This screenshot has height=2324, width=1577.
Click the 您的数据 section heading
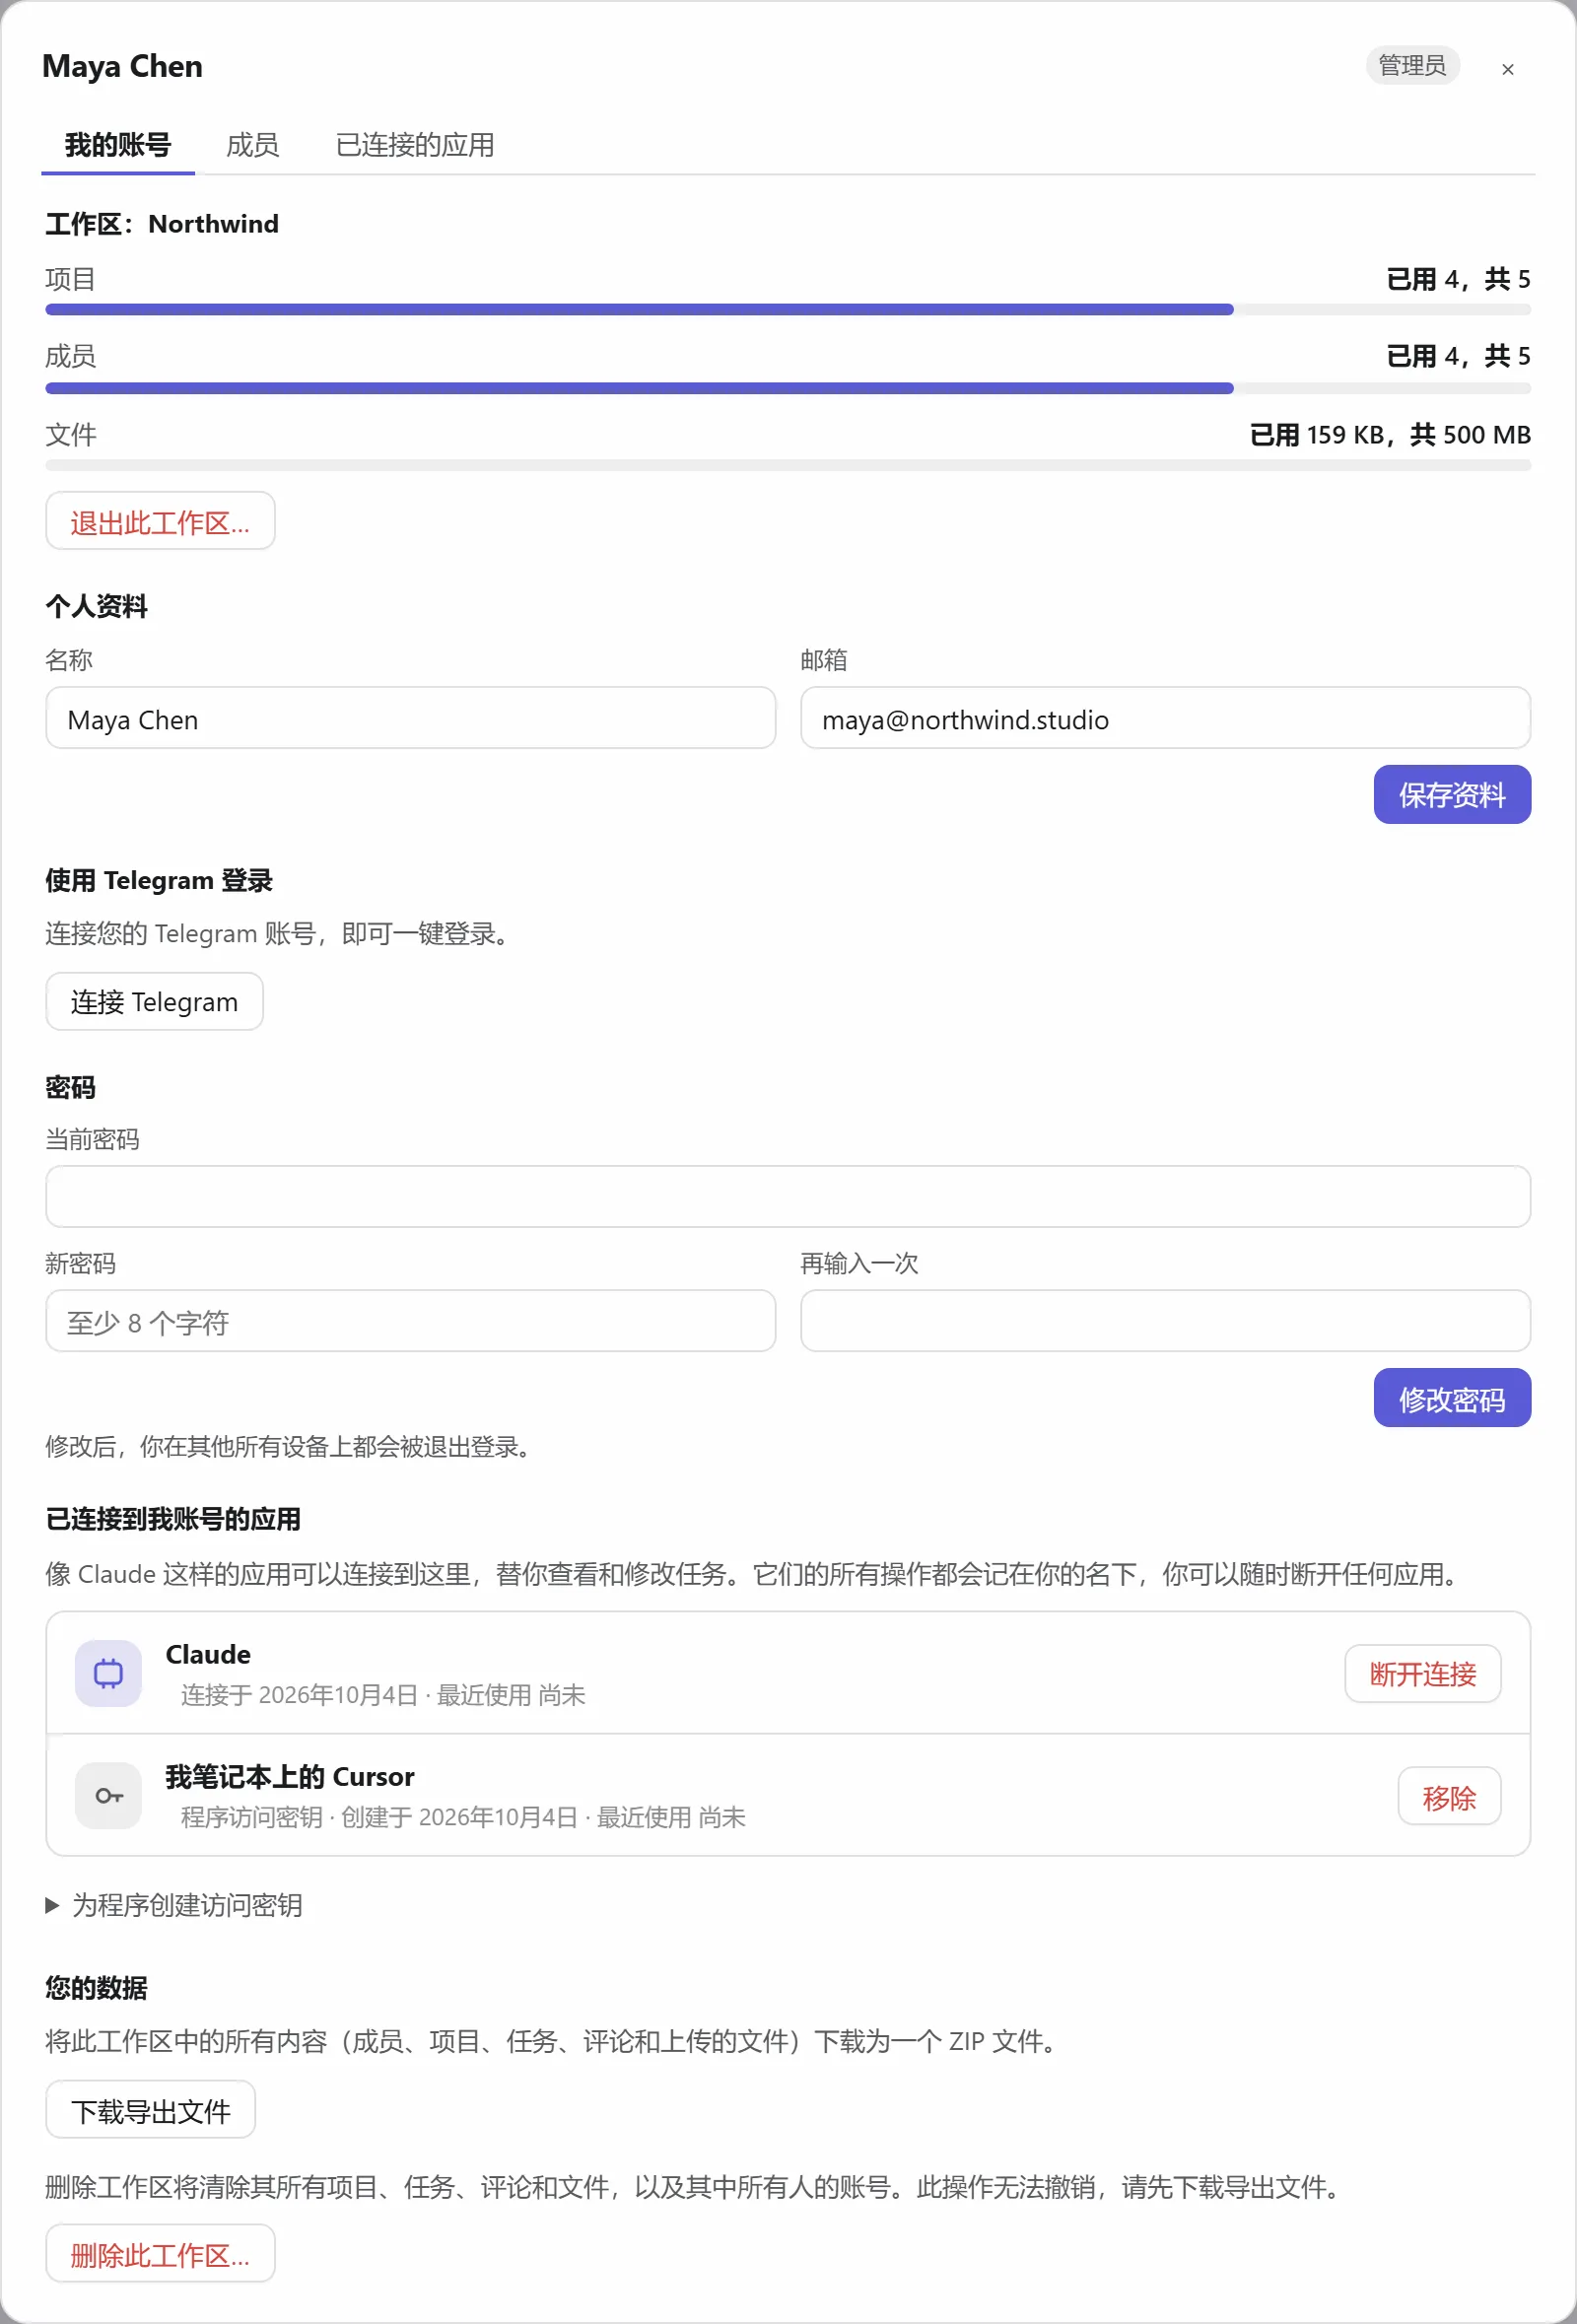[x=96, y=1988]
